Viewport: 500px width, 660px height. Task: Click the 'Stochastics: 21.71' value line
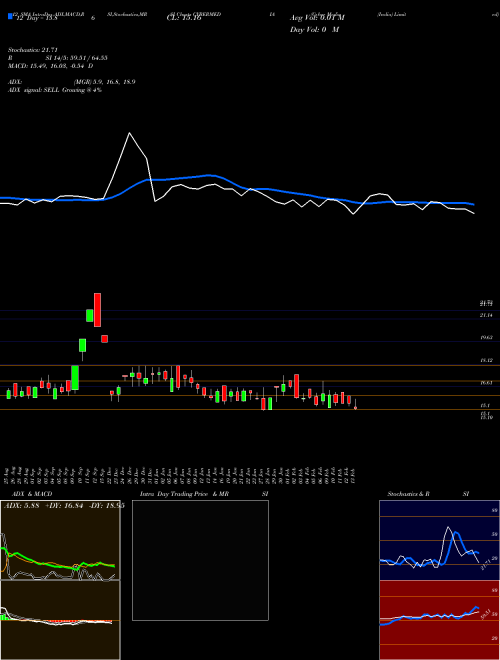(x=32, y=50)
